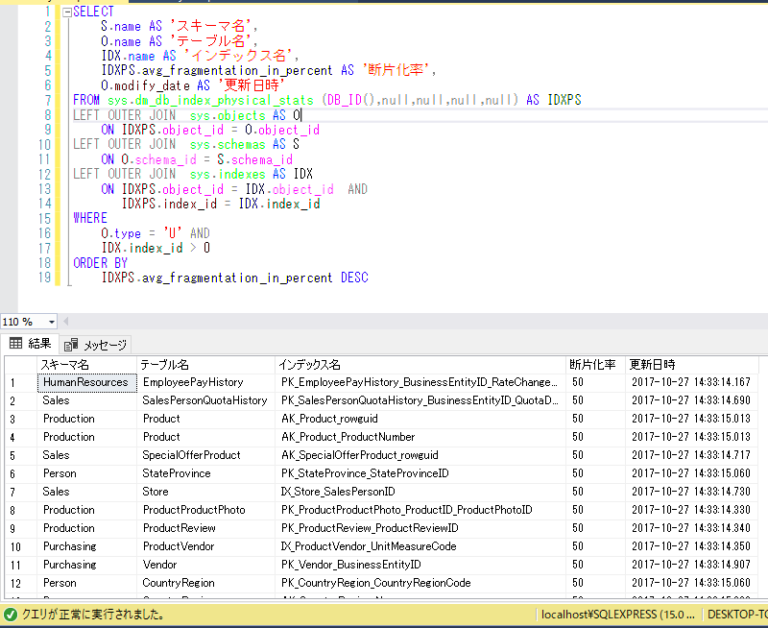Open the 110 % zoom dropdown
Screen dimensions: 768x628
tap(50, 322)
